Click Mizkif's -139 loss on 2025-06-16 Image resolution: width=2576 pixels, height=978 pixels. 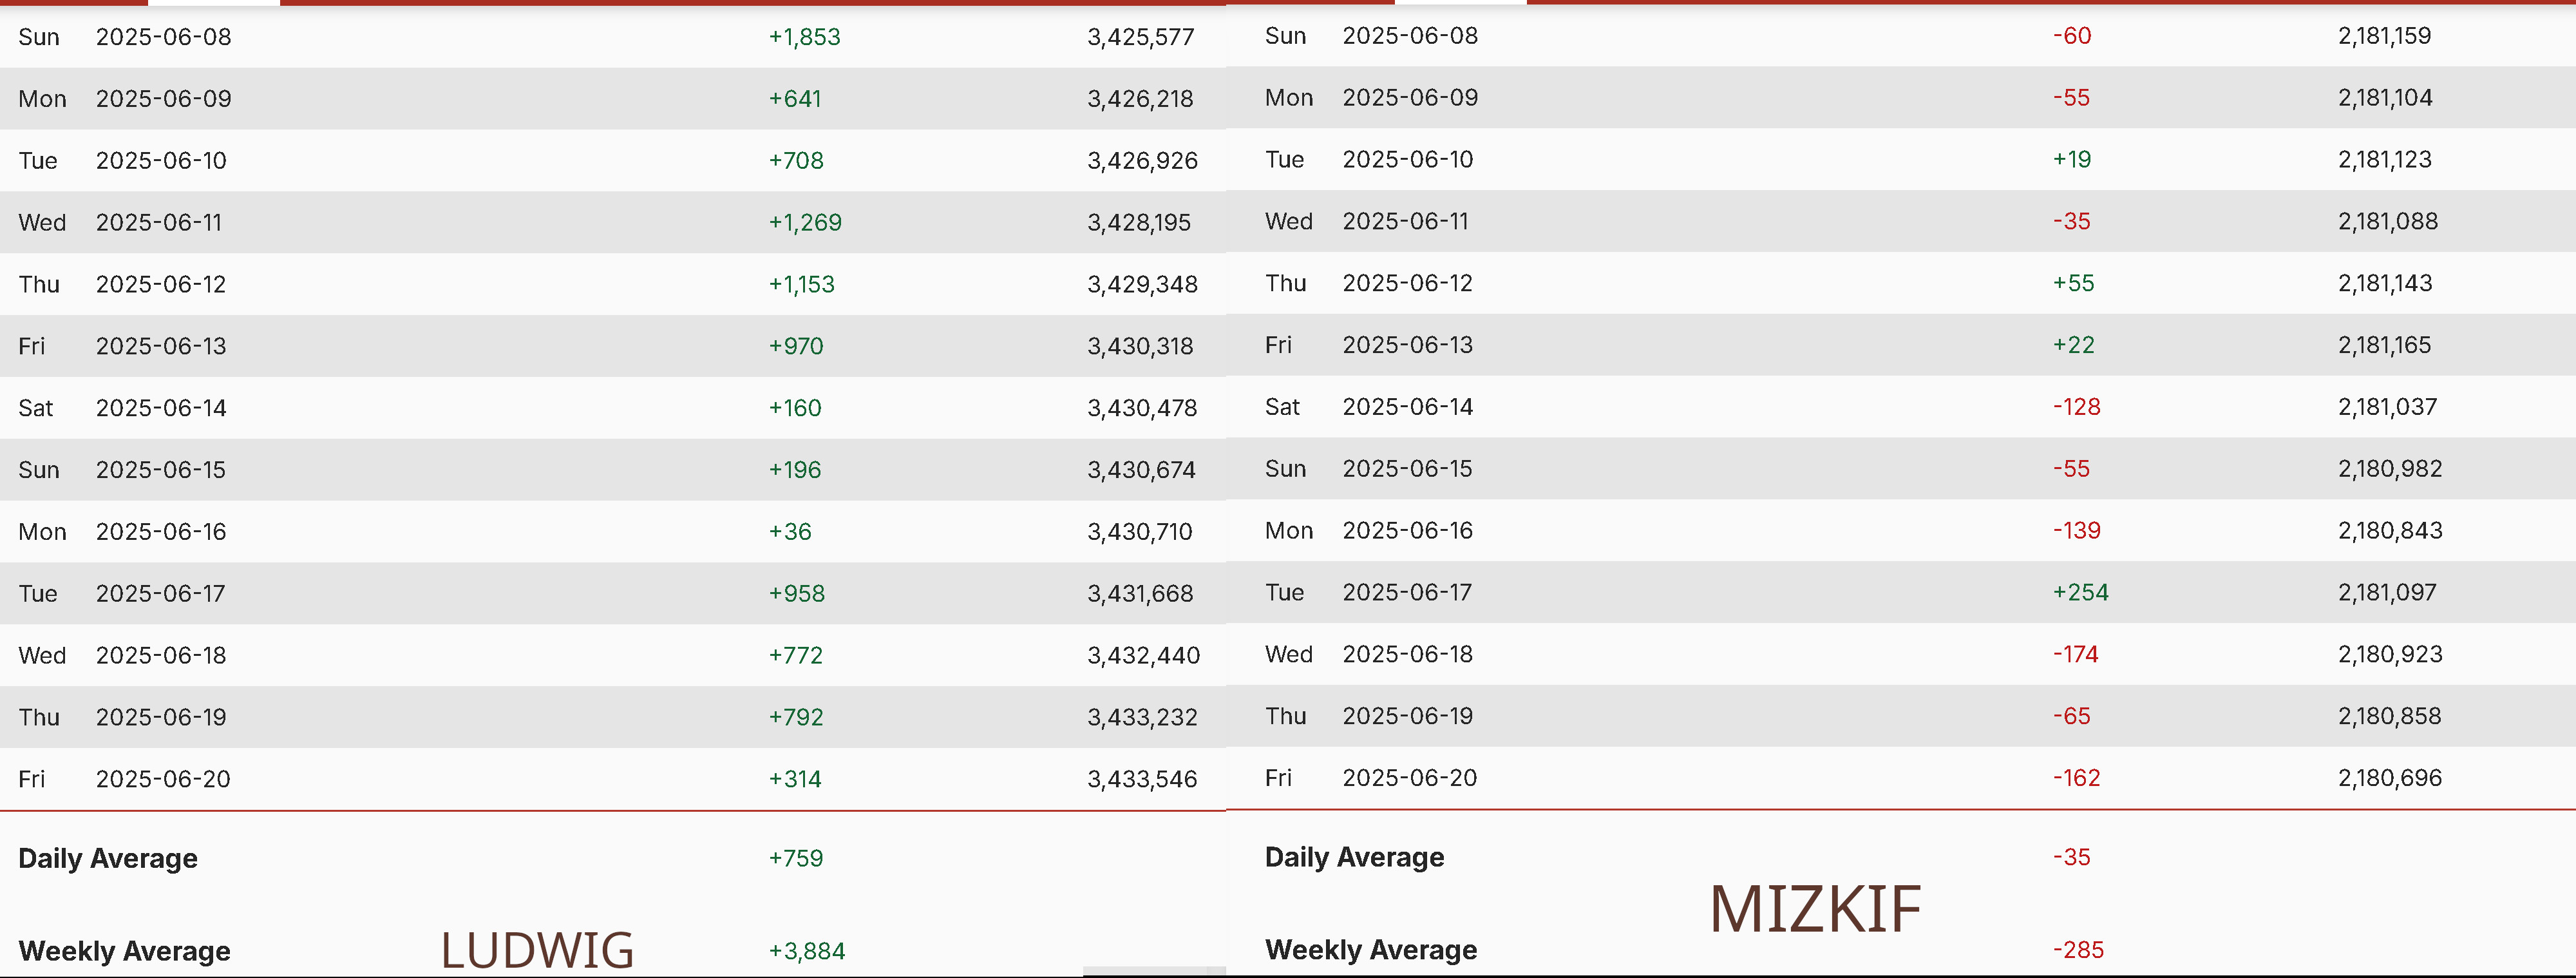(x=2077, y=532)
